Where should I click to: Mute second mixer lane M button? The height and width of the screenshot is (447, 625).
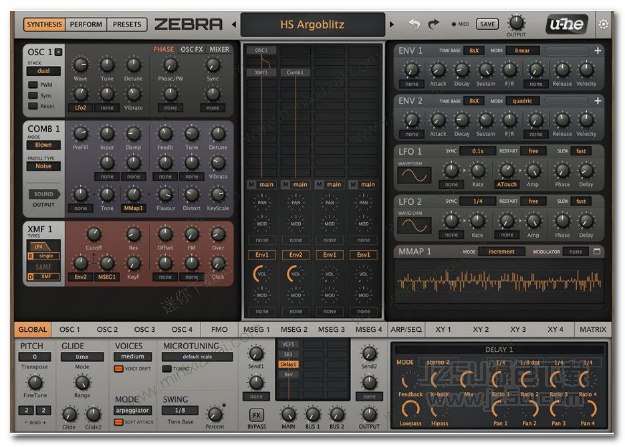285,184
